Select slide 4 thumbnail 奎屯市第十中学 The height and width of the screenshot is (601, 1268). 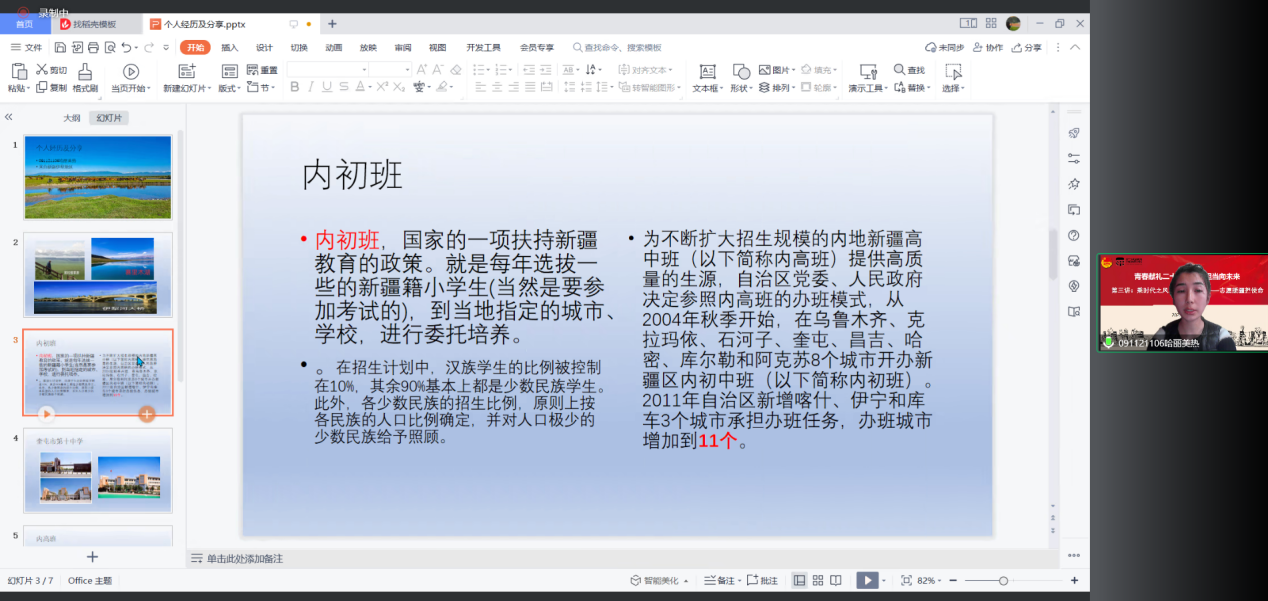[x=98, y=470]
